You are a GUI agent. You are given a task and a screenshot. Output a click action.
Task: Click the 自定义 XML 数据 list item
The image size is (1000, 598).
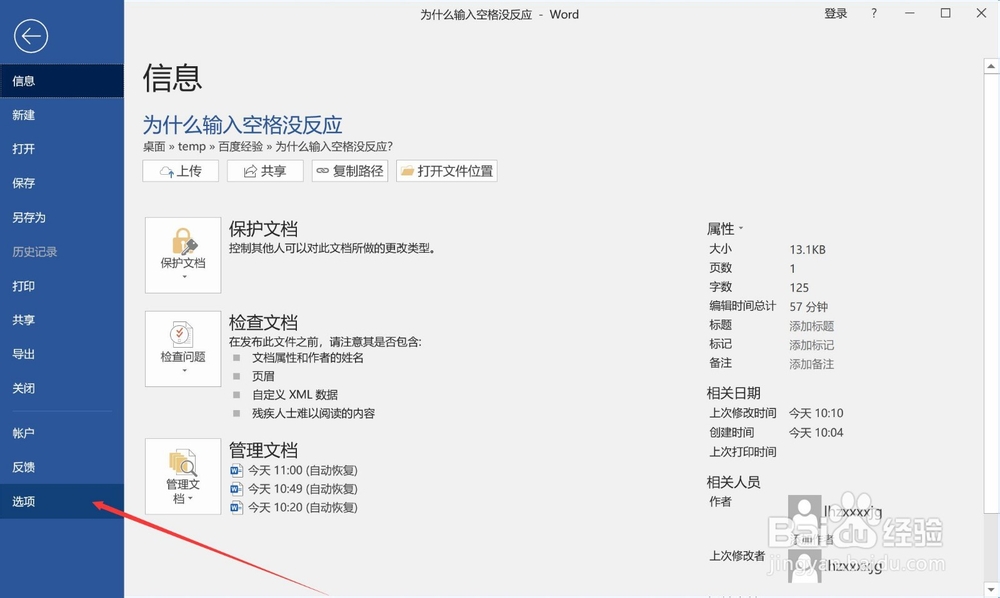coord(295,395)
